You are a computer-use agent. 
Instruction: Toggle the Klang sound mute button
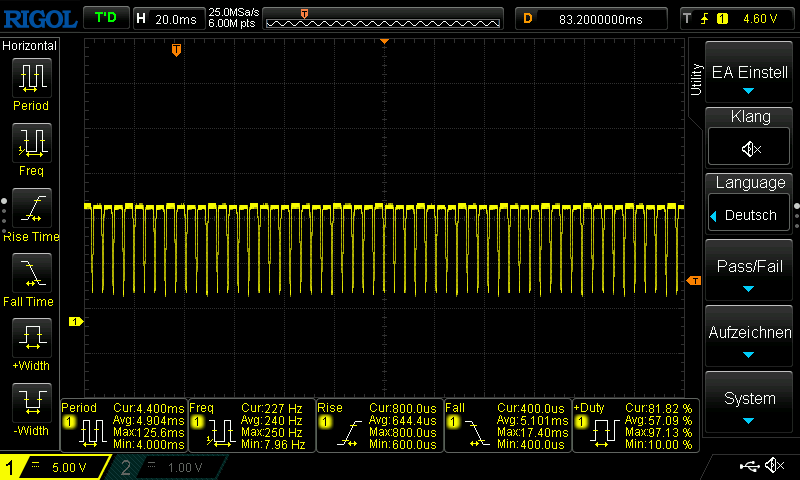click(751, 148)
